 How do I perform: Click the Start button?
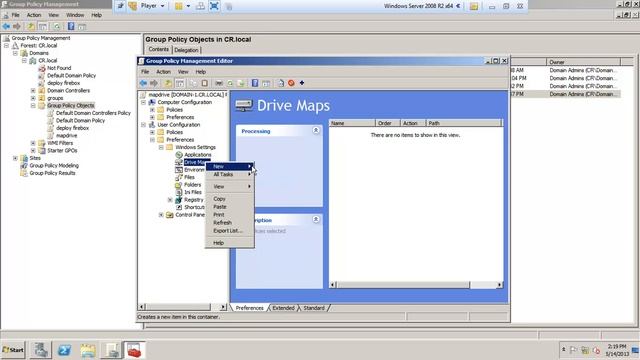point(13,350)
